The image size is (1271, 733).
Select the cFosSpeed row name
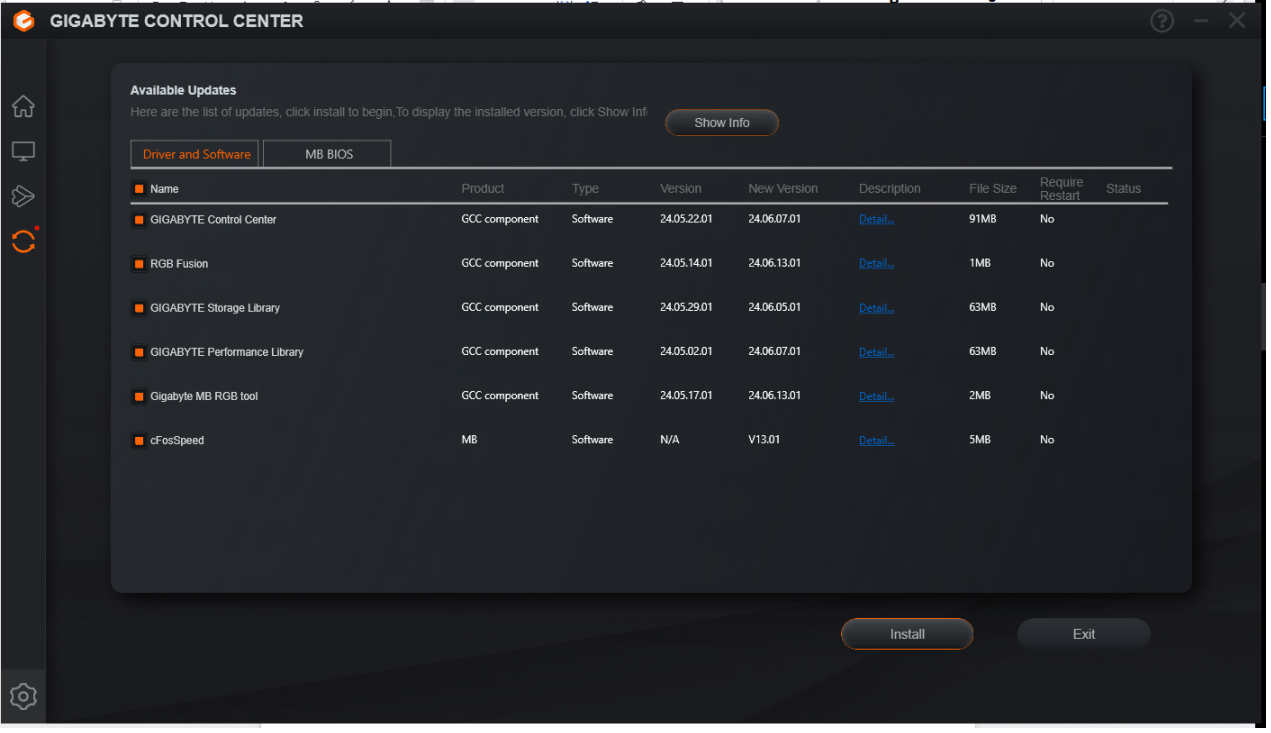[177, 440]
